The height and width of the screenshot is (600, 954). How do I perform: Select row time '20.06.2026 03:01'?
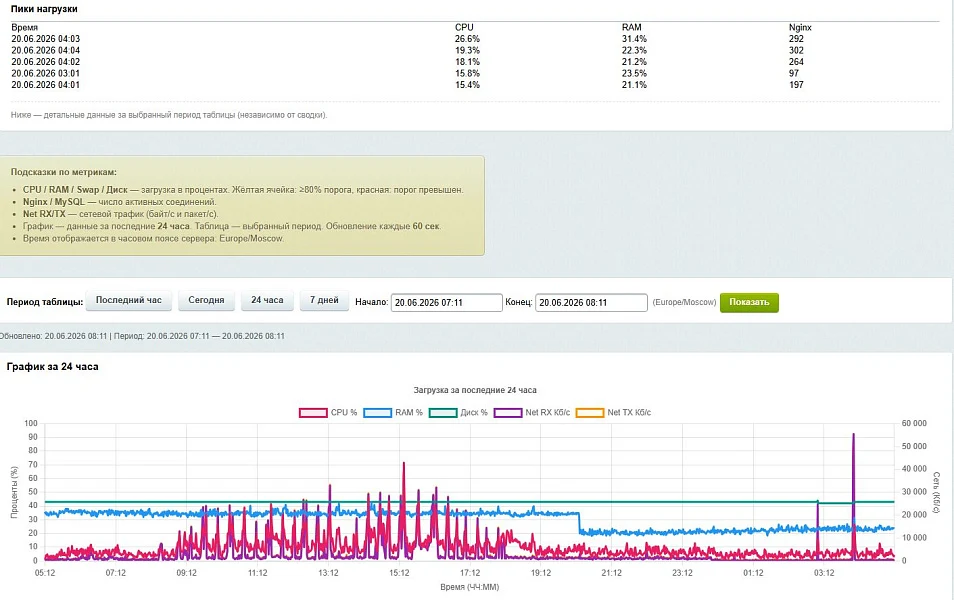(46, 74)
